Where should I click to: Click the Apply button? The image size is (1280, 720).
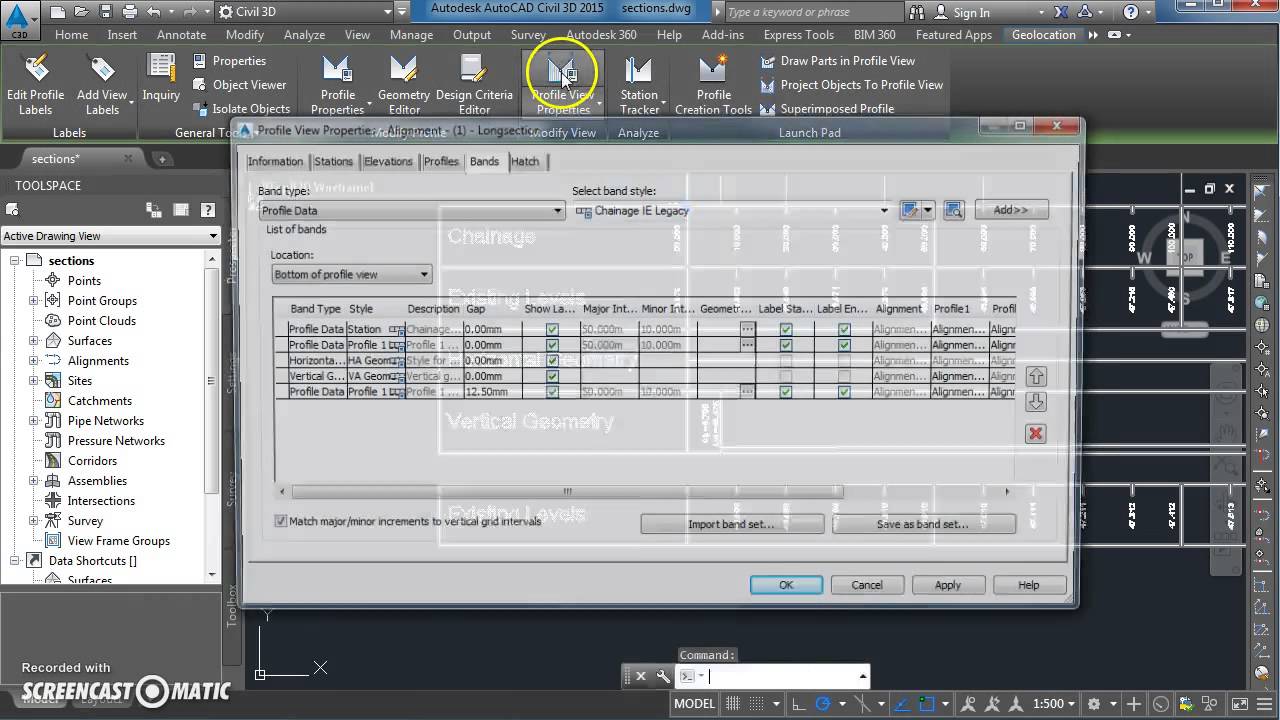coord(948,585)
